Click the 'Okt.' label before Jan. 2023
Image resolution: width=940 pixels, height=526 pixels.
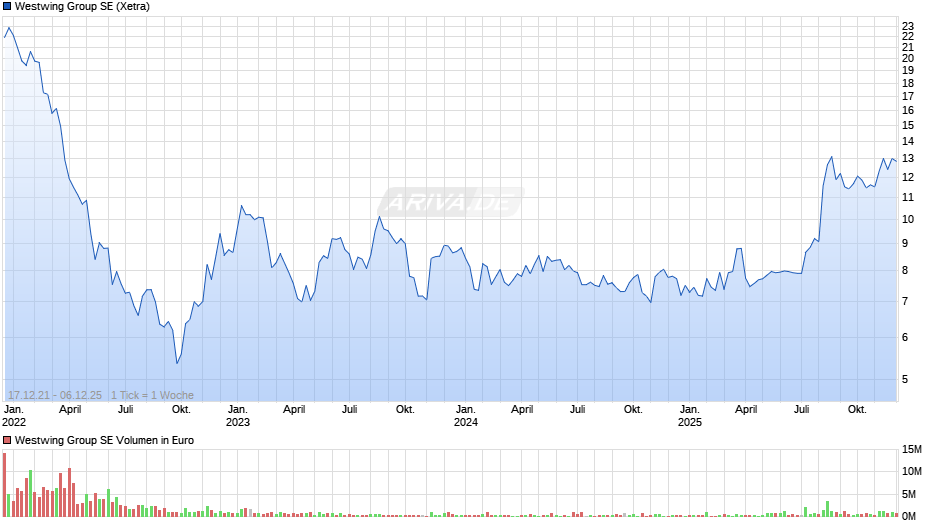pyautogui.click(x=181, y=410)
